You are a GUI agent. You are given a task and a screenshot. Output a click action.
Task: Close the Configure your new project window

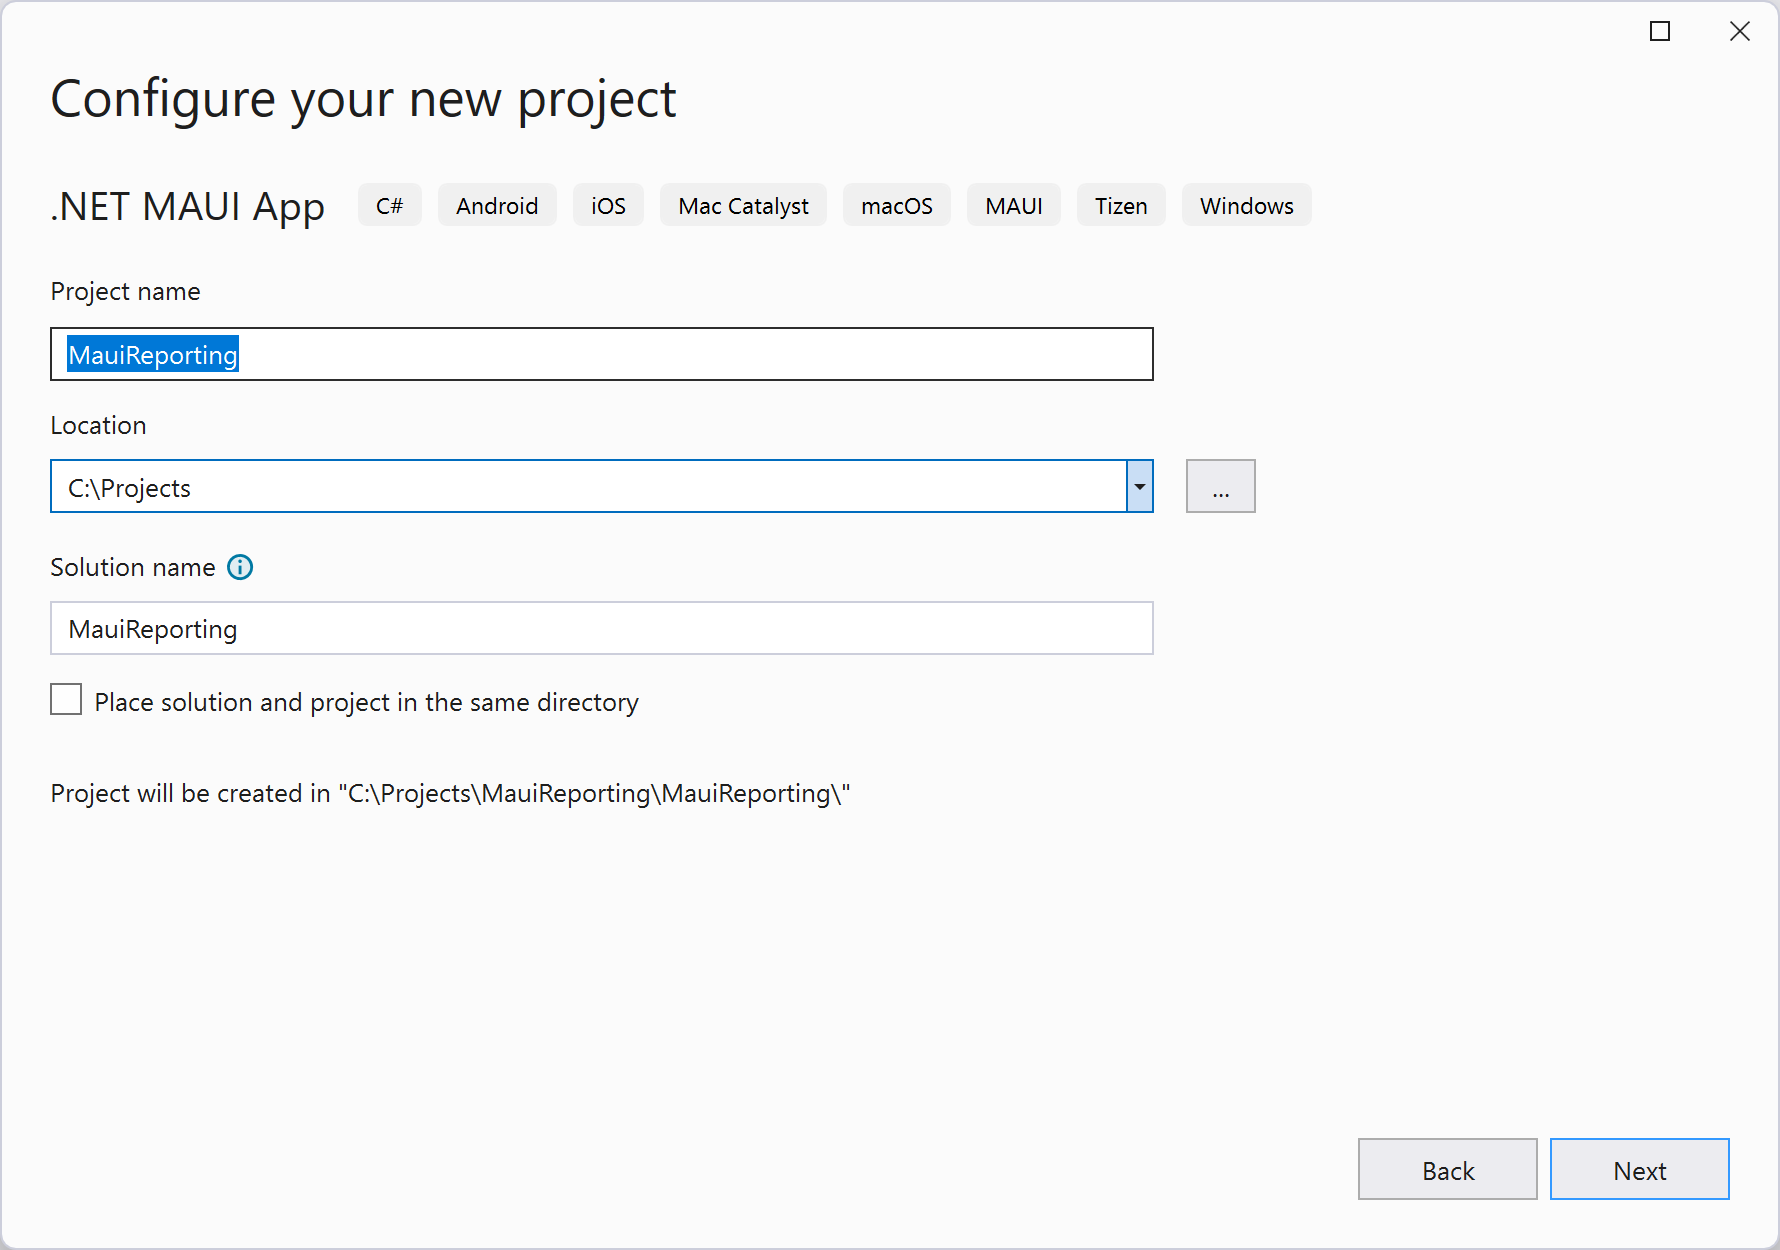coord(1740,32)
